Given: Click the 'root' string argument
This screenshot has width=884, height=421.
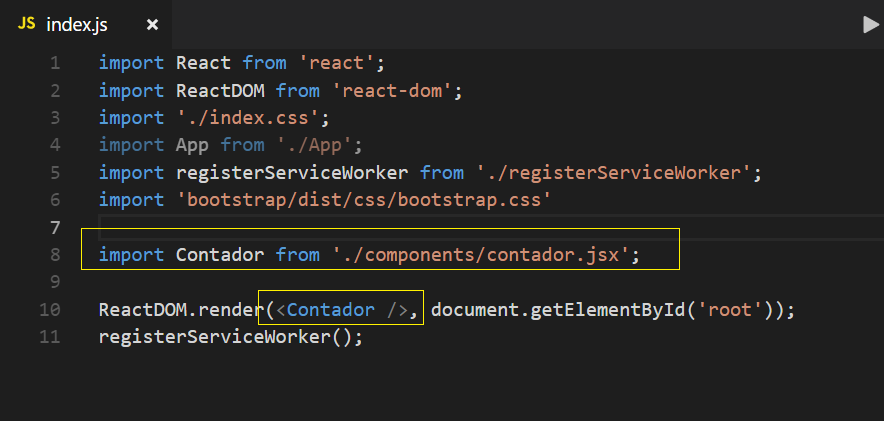Looking at the screenshot, I should tap(725, 310).
